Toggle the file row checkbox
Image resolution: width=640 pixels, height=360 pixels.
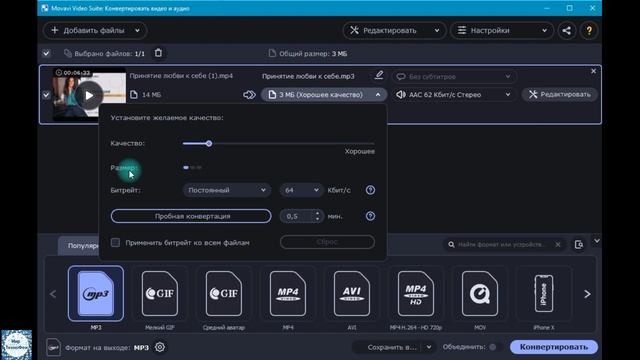(46, 95)
